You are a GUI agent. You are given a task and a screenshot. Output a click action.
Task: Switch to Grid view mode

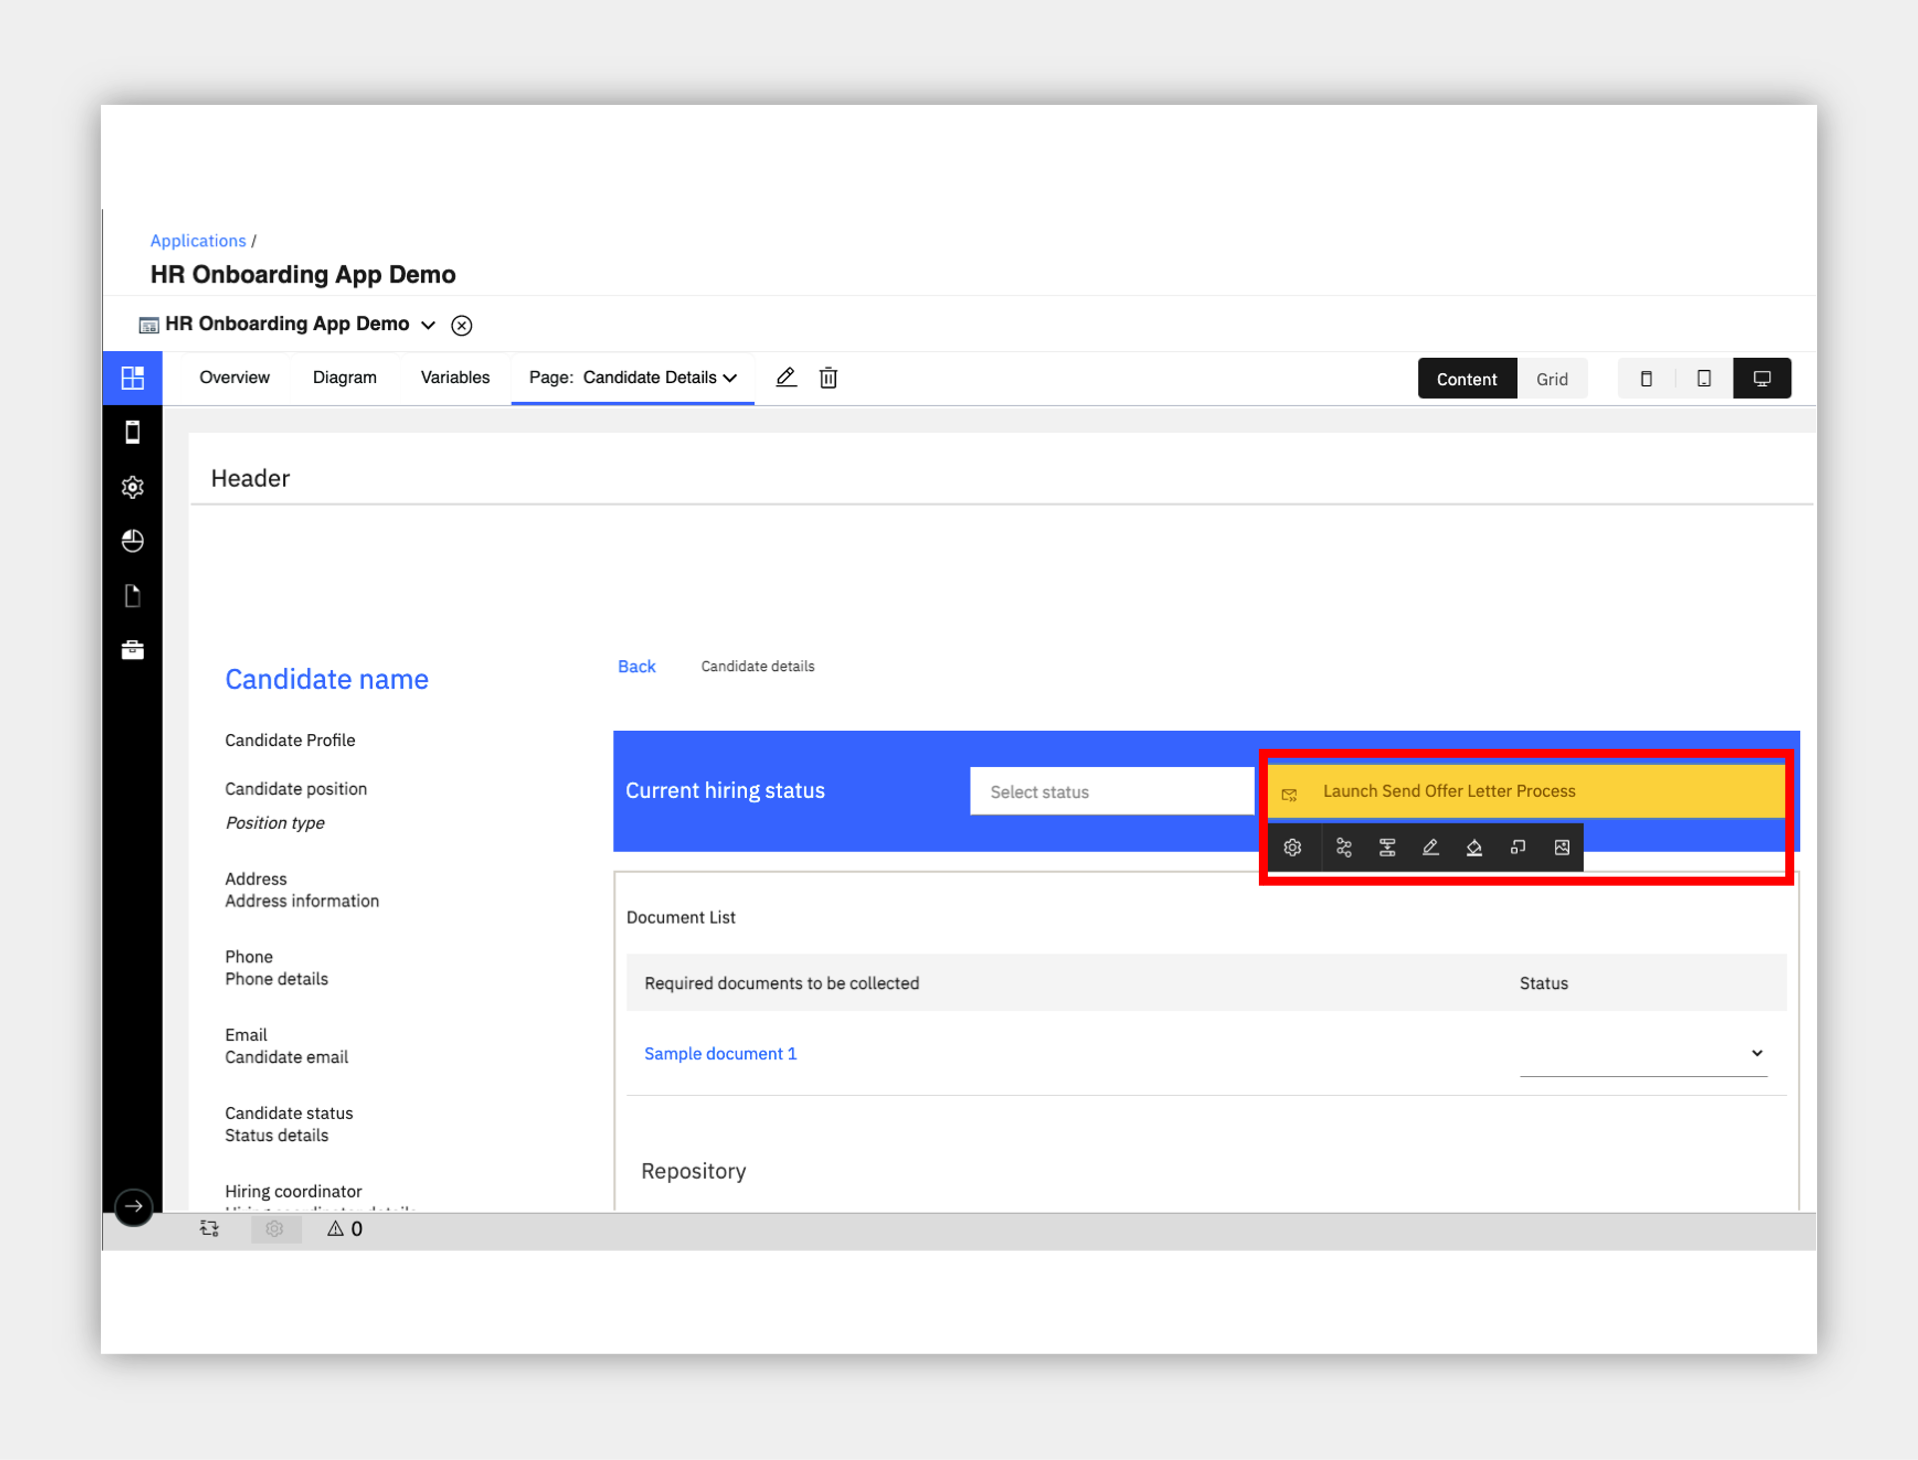click(1552, 379)
